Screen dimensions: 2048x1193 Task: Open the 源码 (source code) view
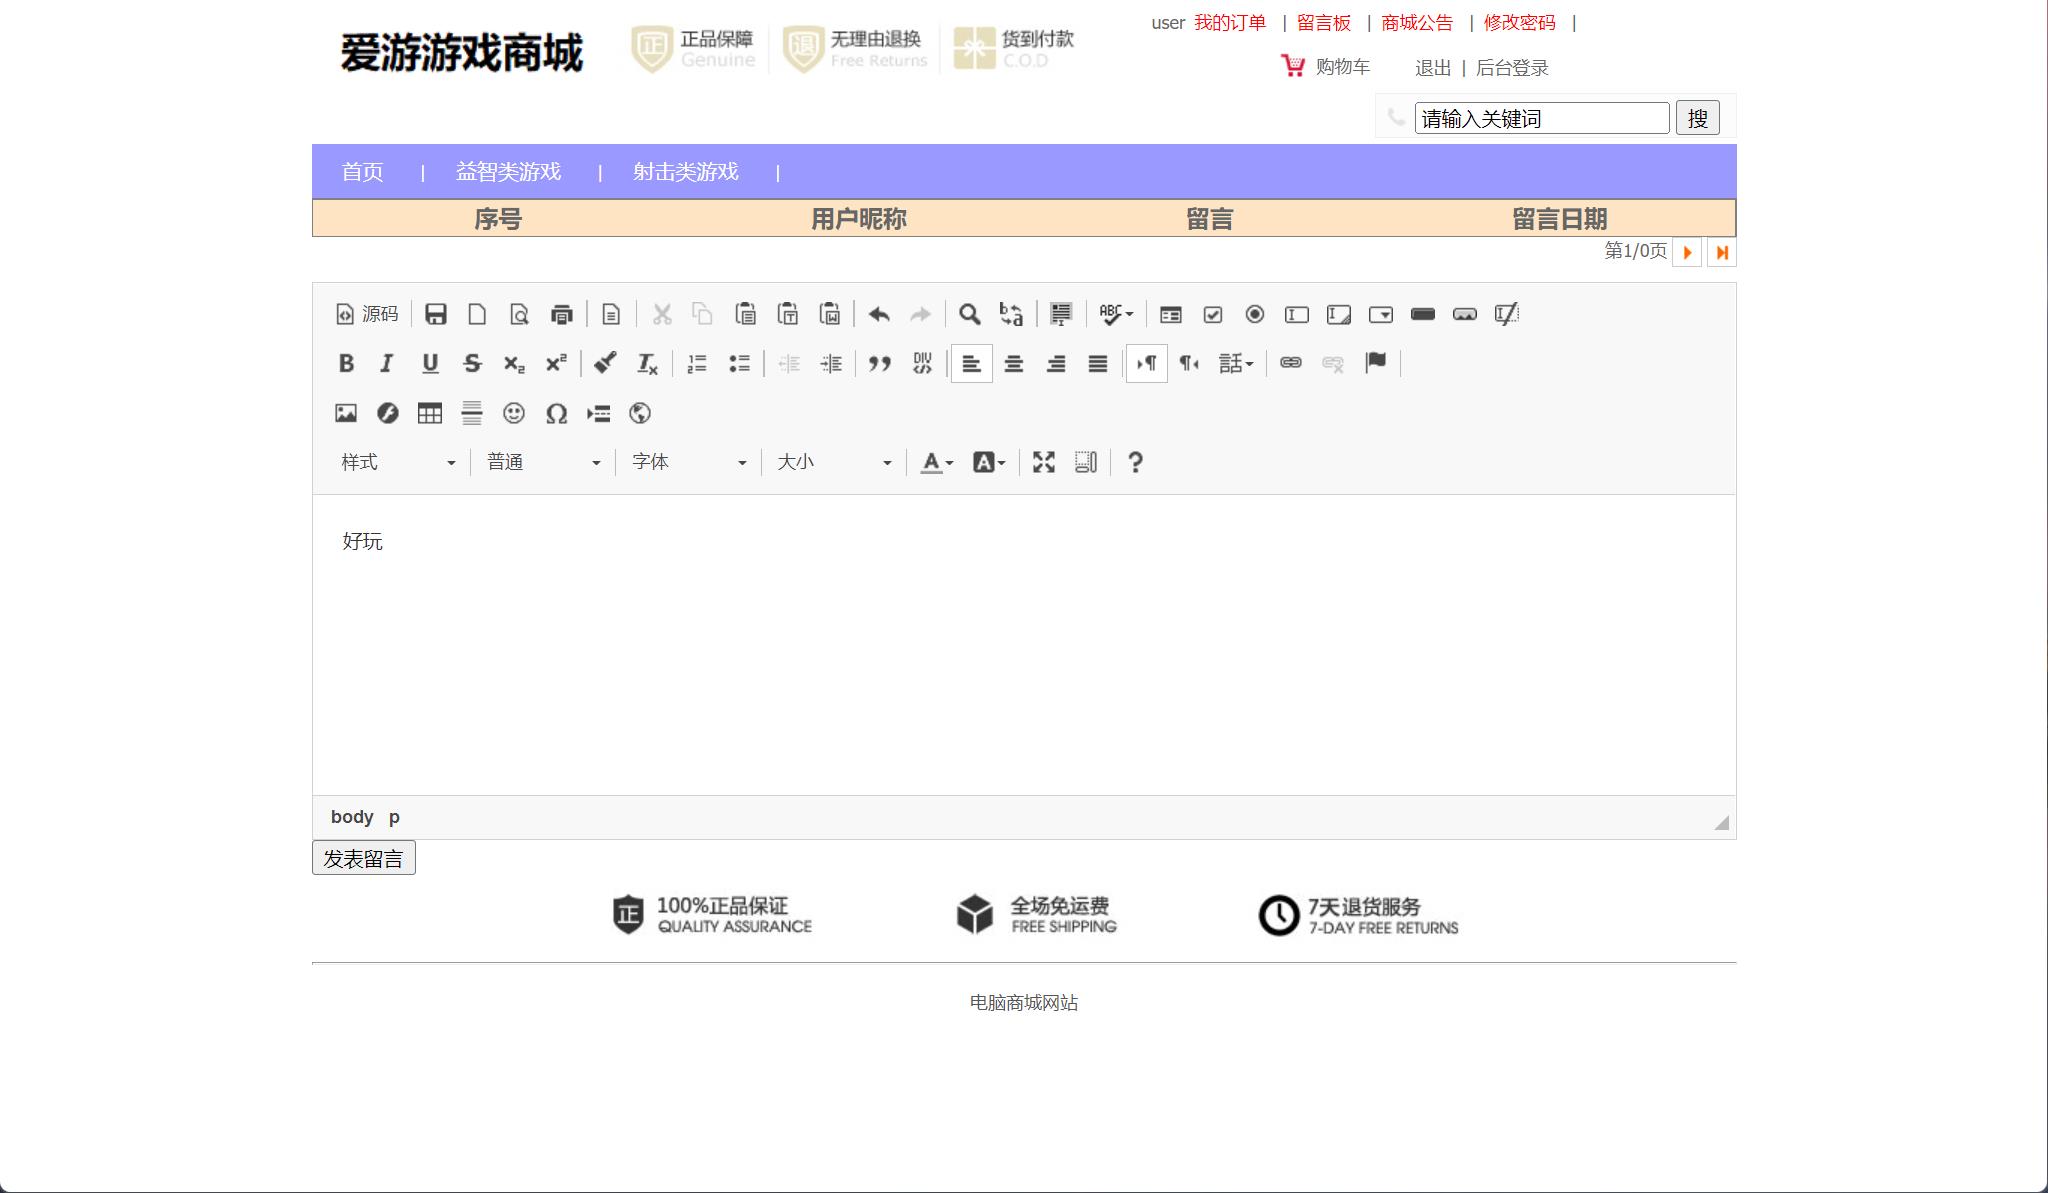click(367, 313)
